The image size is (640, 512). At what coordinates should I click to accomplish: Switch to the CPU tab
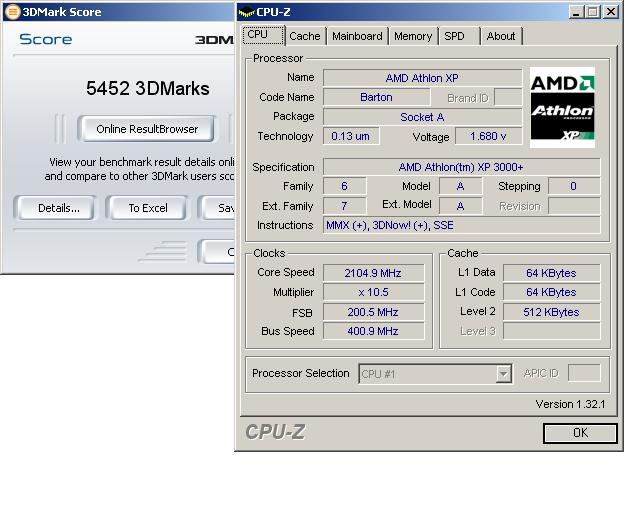tap(263, 35)
